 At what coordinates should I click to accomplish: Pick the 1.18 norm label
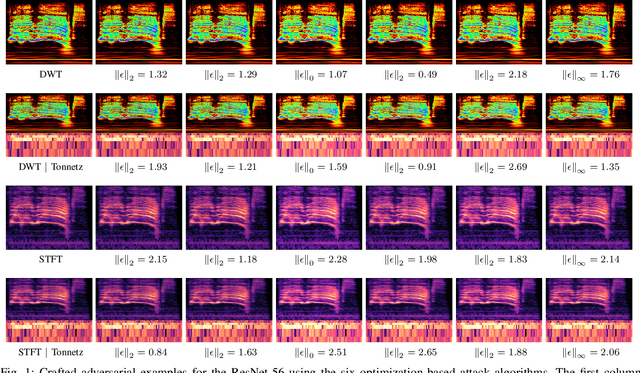point(231,260)
